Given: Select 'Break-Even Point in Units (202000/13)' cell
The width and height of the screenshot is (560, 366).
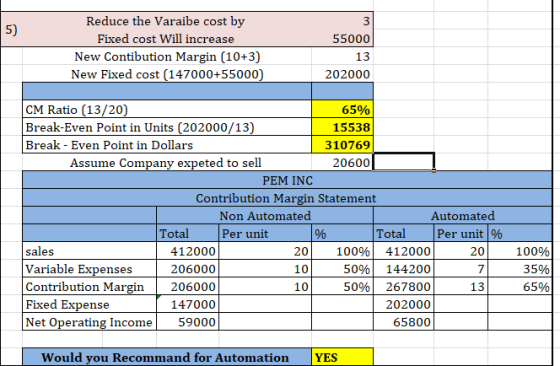Looking at the screenshot, I should 167,127.
